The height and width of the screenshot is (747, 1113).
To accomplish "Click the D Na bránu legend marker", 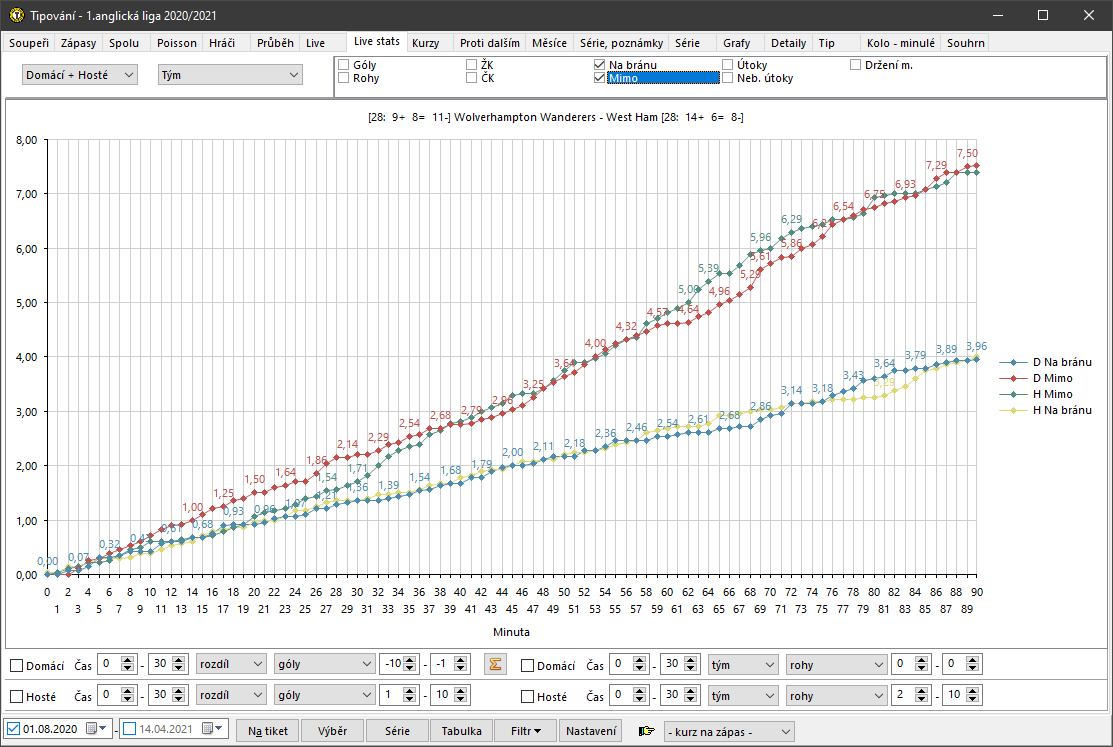I will tap(1013, 362).
